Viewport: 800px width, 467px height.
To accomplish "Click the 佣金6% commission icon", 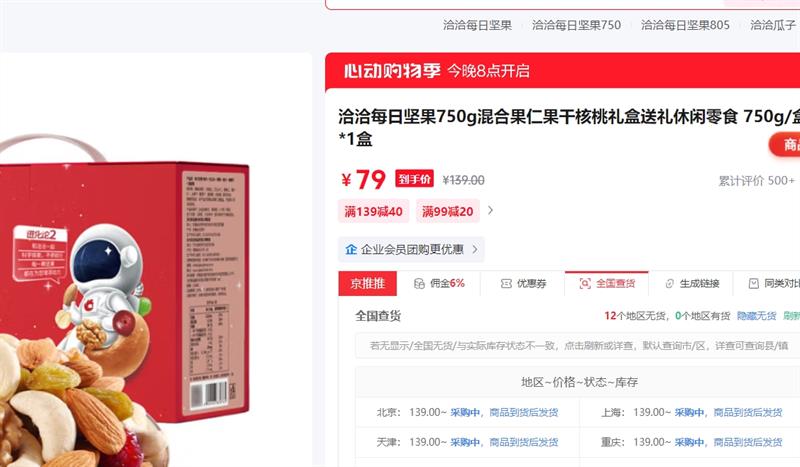I will (419, 284).
